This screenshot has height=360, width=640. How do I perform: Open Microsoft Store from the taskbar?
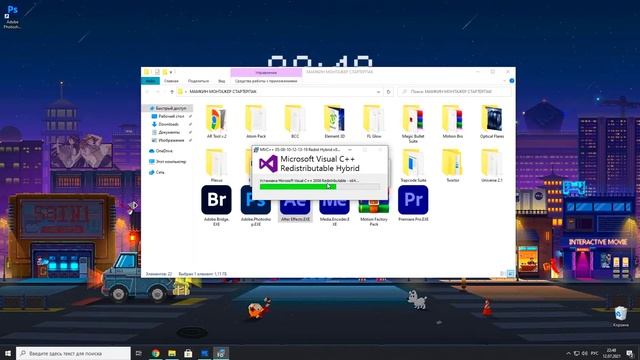click(x=188, y=353)
